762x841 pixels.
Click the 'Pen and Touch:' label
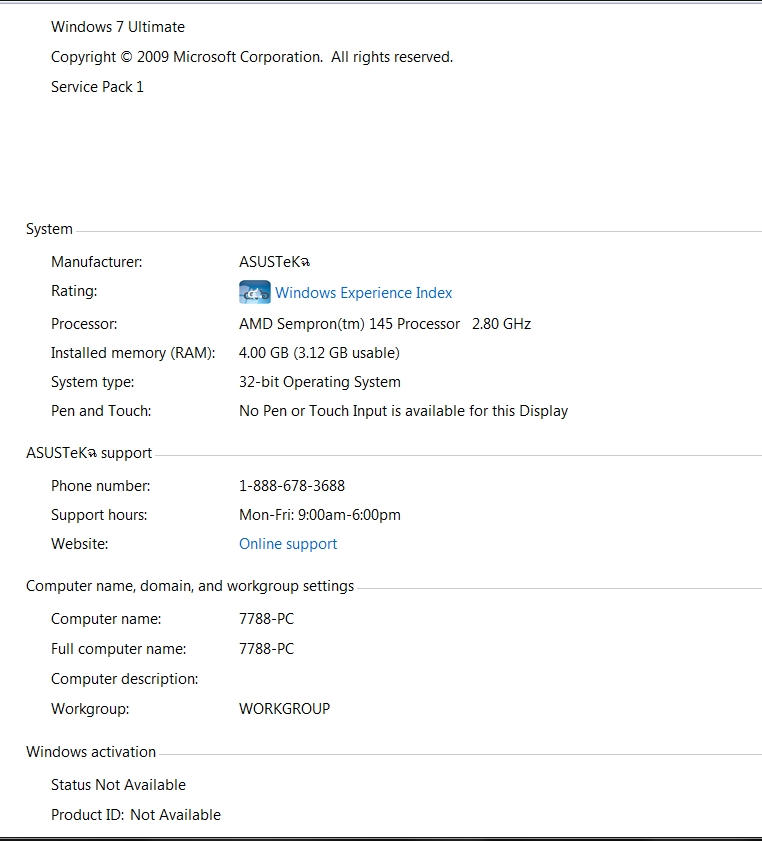[101, 411]
